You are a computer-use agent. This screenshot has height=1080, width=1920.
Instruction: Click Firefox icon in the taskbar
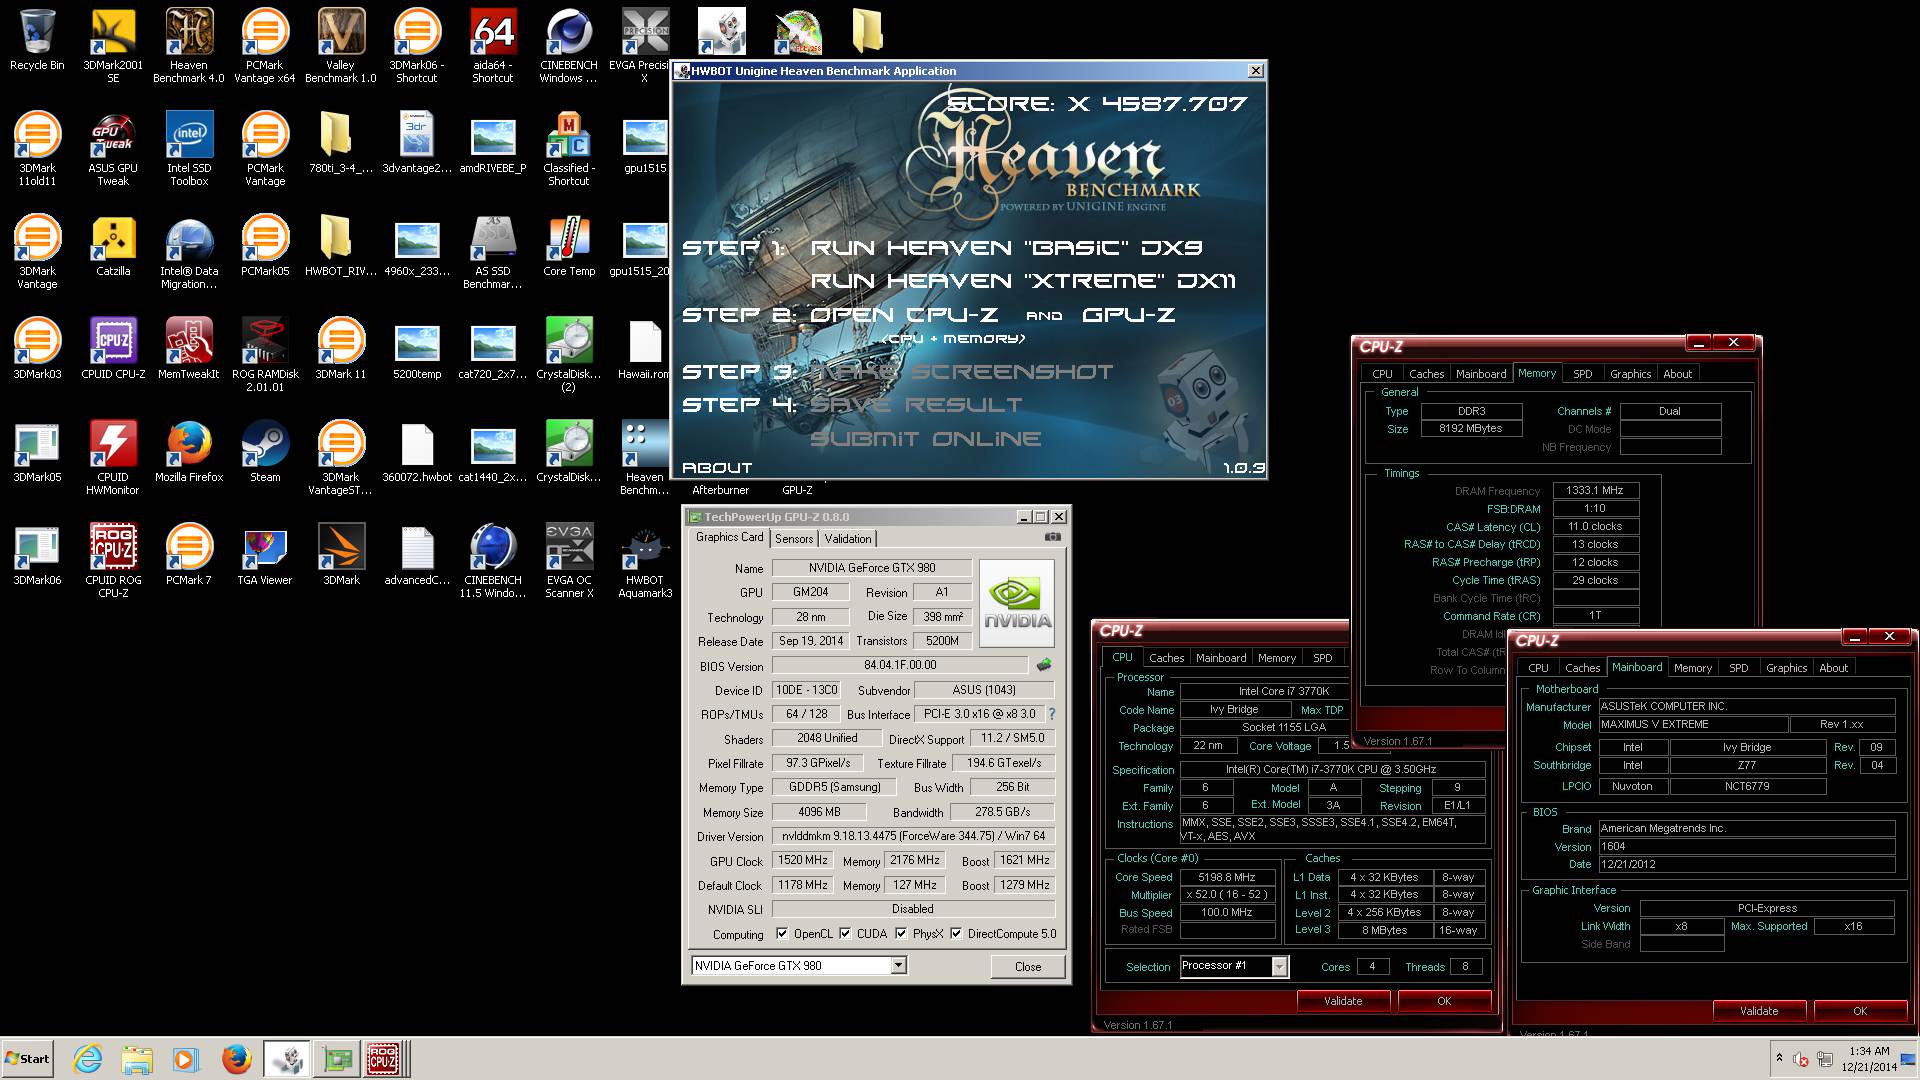[x=236, y=1058]
